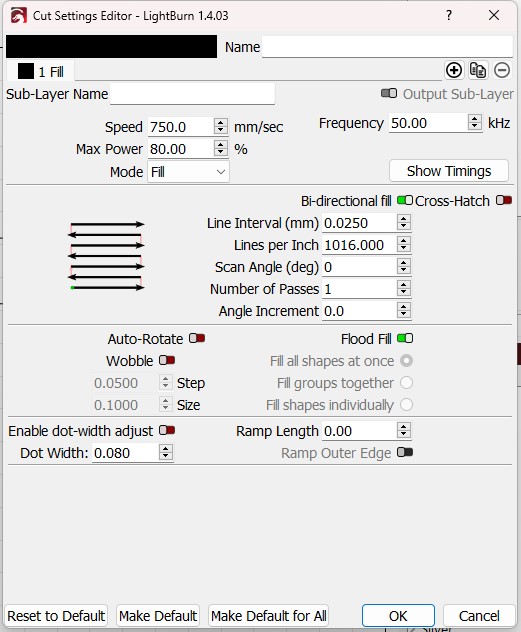This screenshot has height=632, width=521.
Task: Click the Frequency value field
Action: [428, 123]
